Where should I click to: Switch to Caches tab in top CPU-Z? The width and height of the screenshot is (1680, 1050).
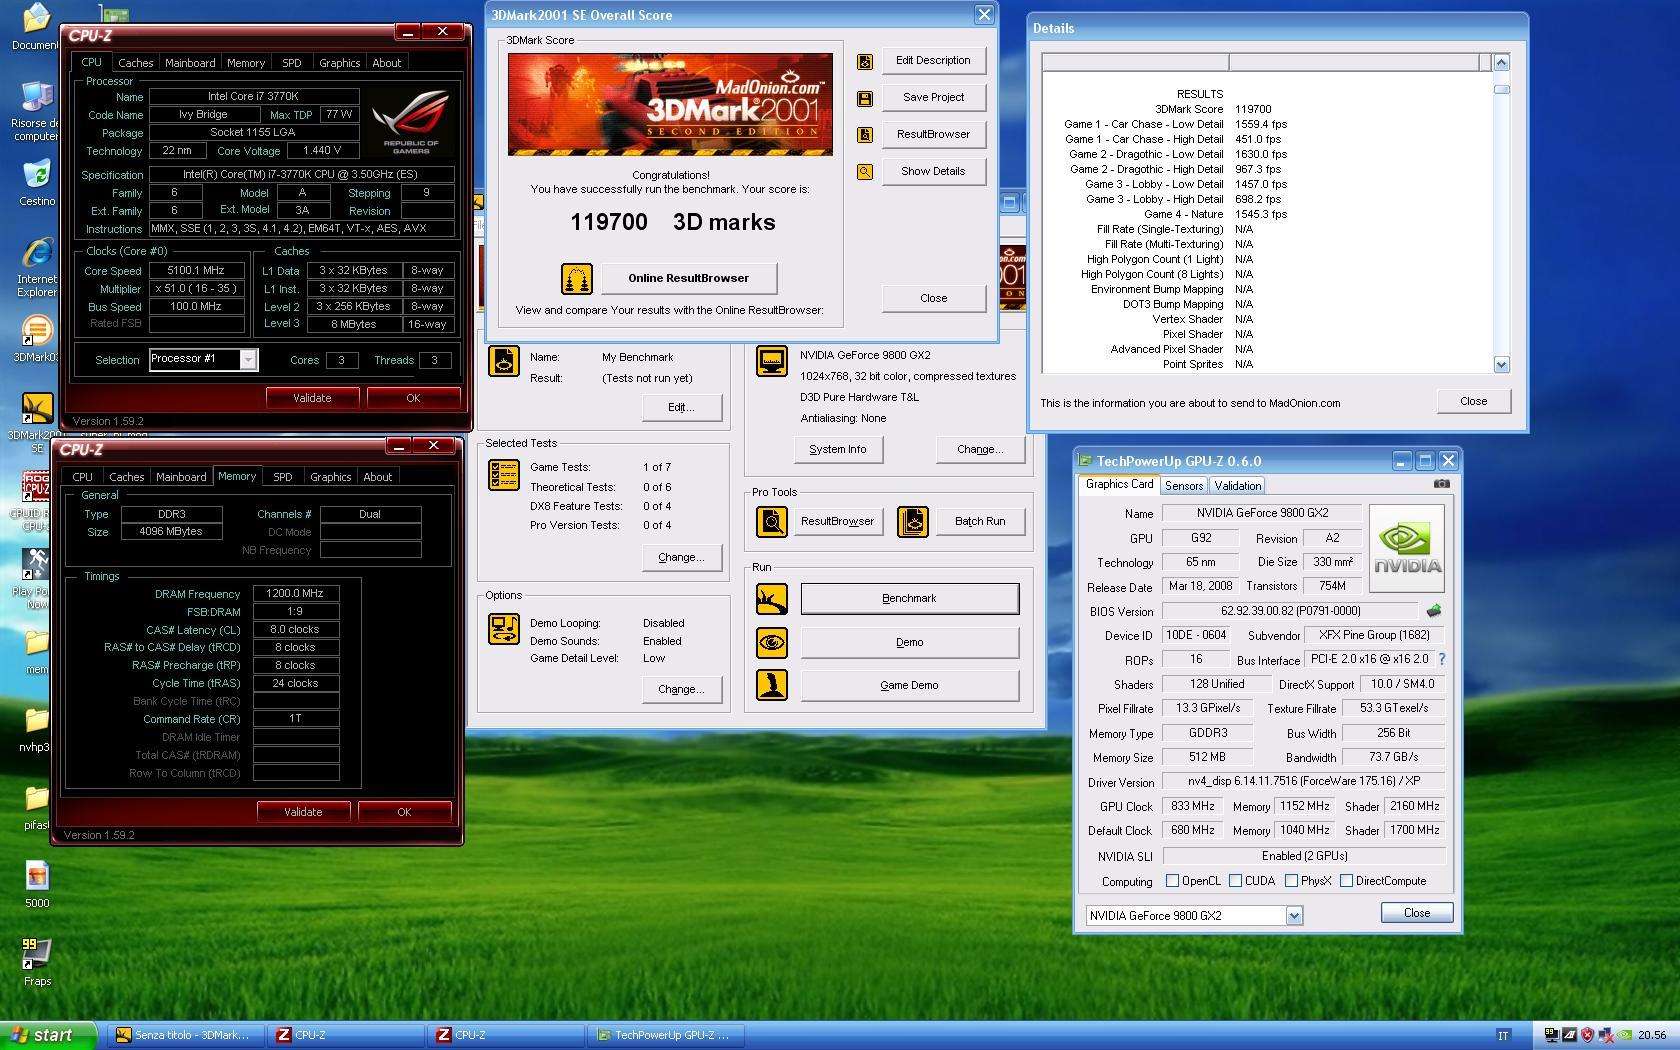point(136,63)
